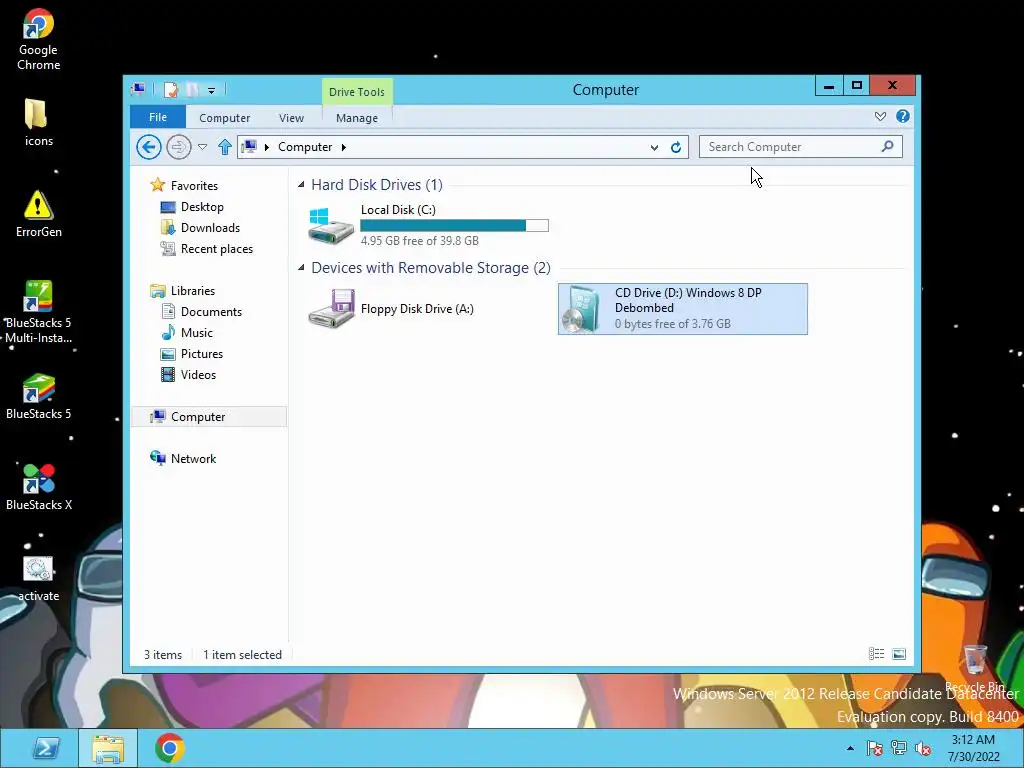Screen dimensions: 1024x768
Task: Click the search magnifier icon
Action: pos(888,146)
